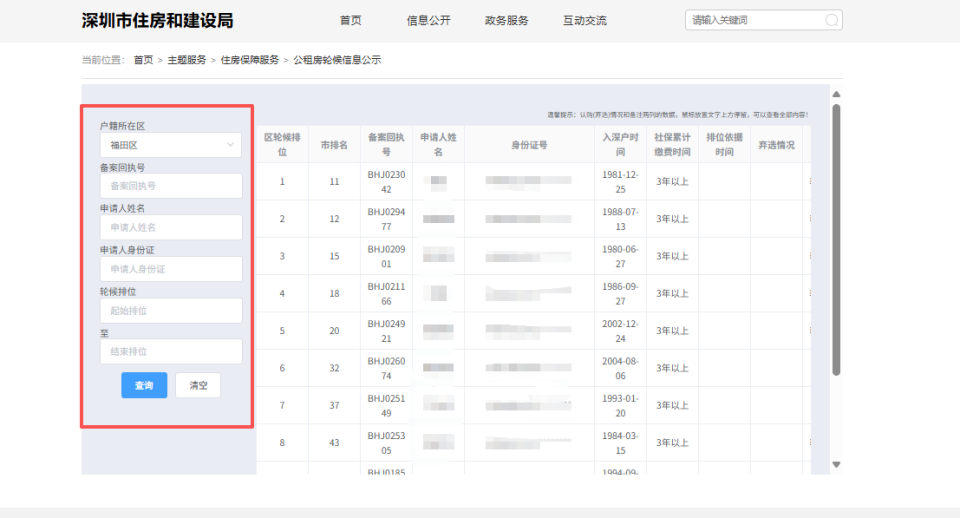The image size is (960, 518).
Task: Click city rank 11 cell
Action: tap(334, 182)
